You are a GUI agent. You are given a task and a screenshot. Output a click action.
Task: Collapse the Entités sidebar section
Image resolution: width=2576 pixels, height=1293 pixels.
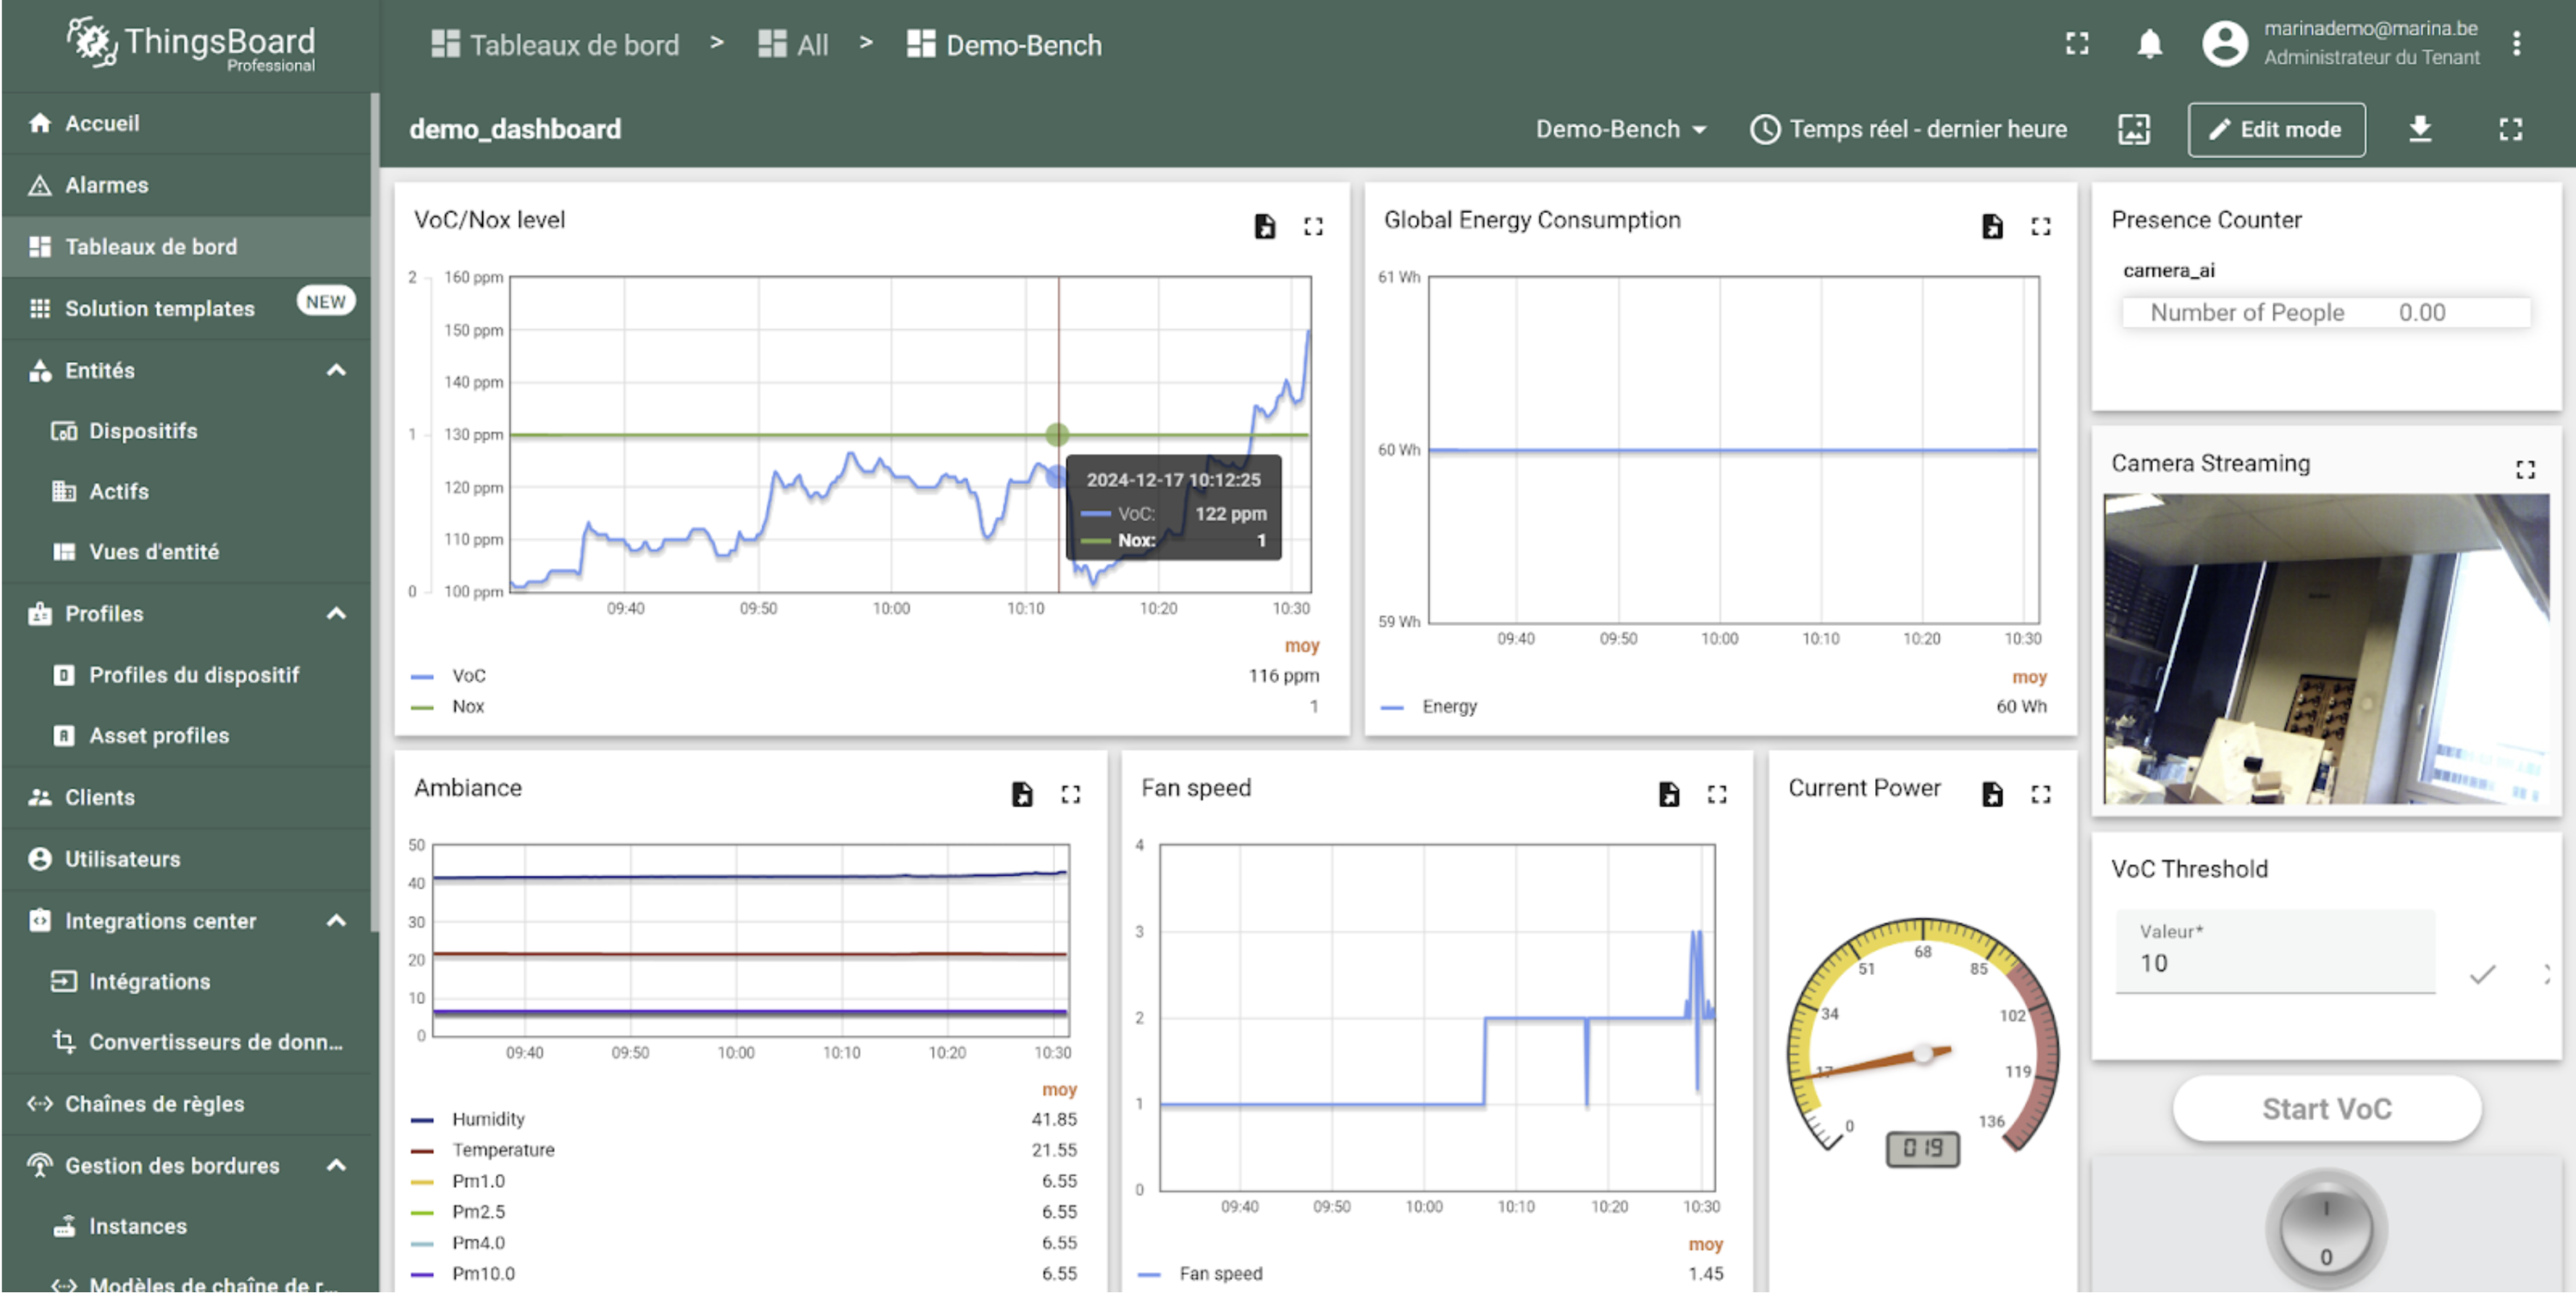click(x=336, y=370)
